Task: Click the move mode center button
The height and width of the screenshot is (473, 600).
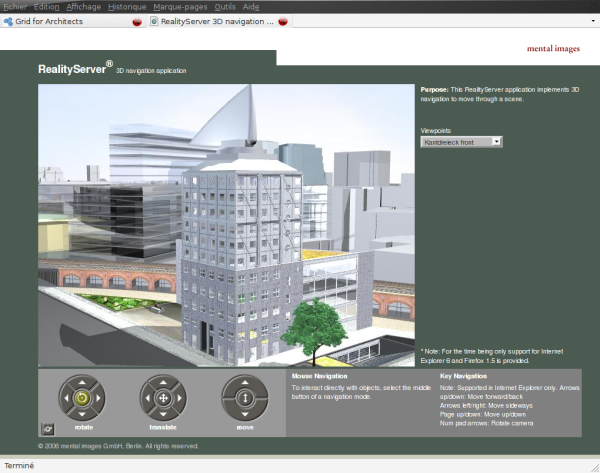Action: click(x=244, y=398)
